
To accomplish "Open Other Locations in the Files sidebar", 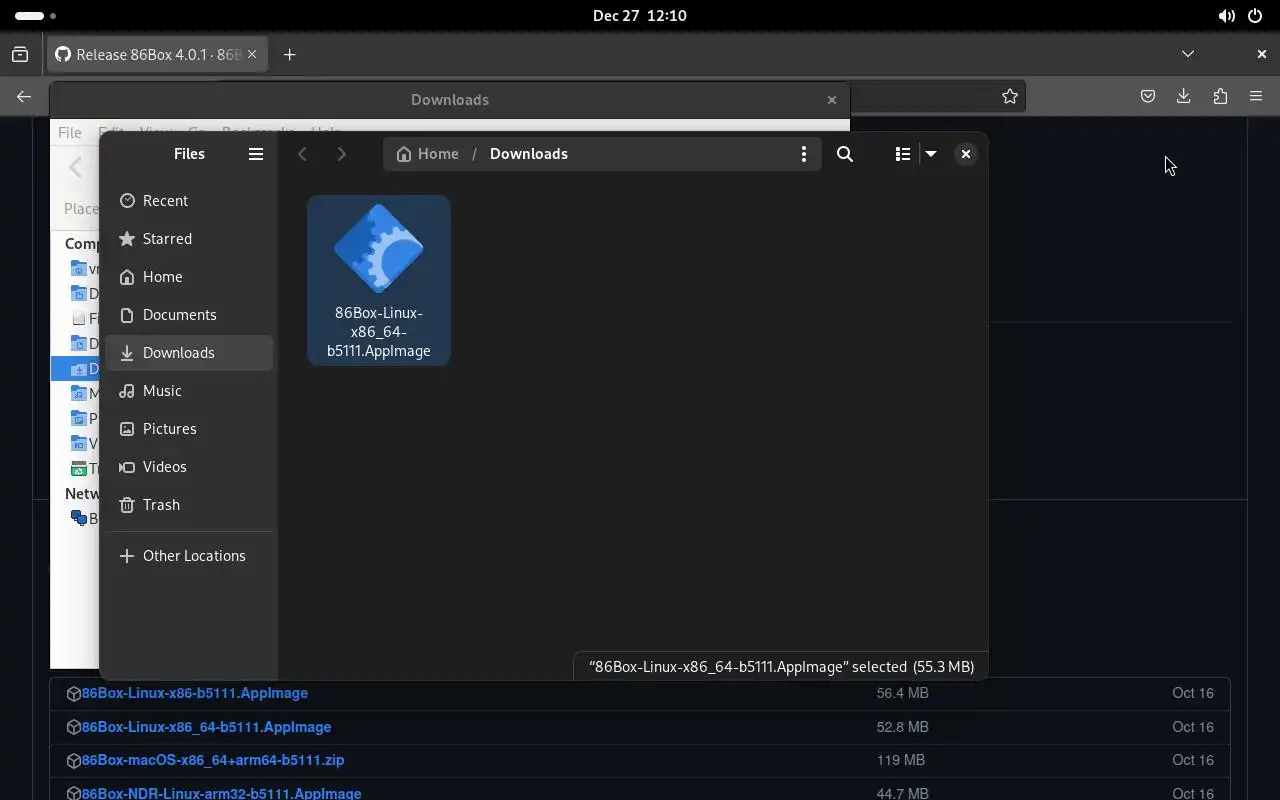I will (189, 556).
